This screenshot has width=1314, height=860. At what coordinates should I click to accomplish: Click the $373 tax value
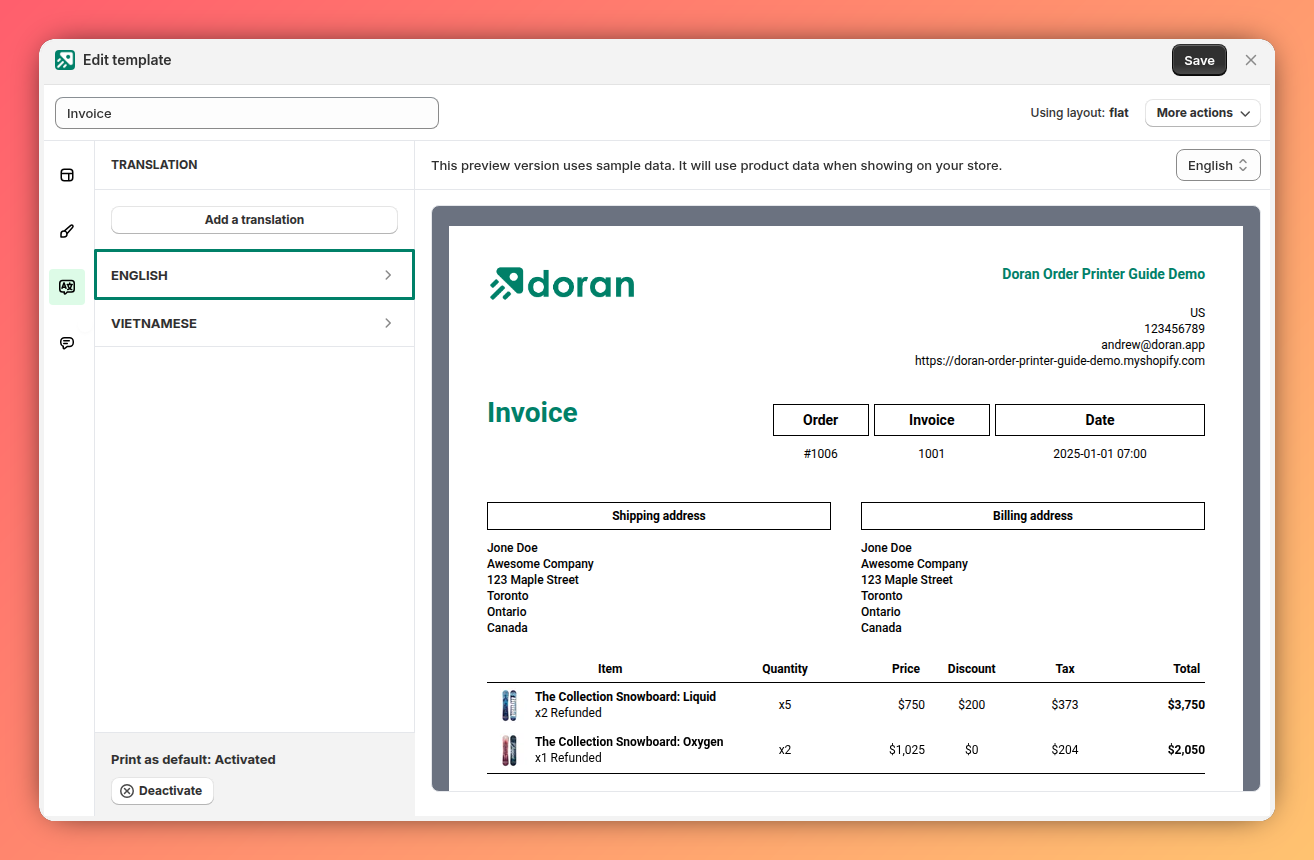click(x=1065, y=705)
